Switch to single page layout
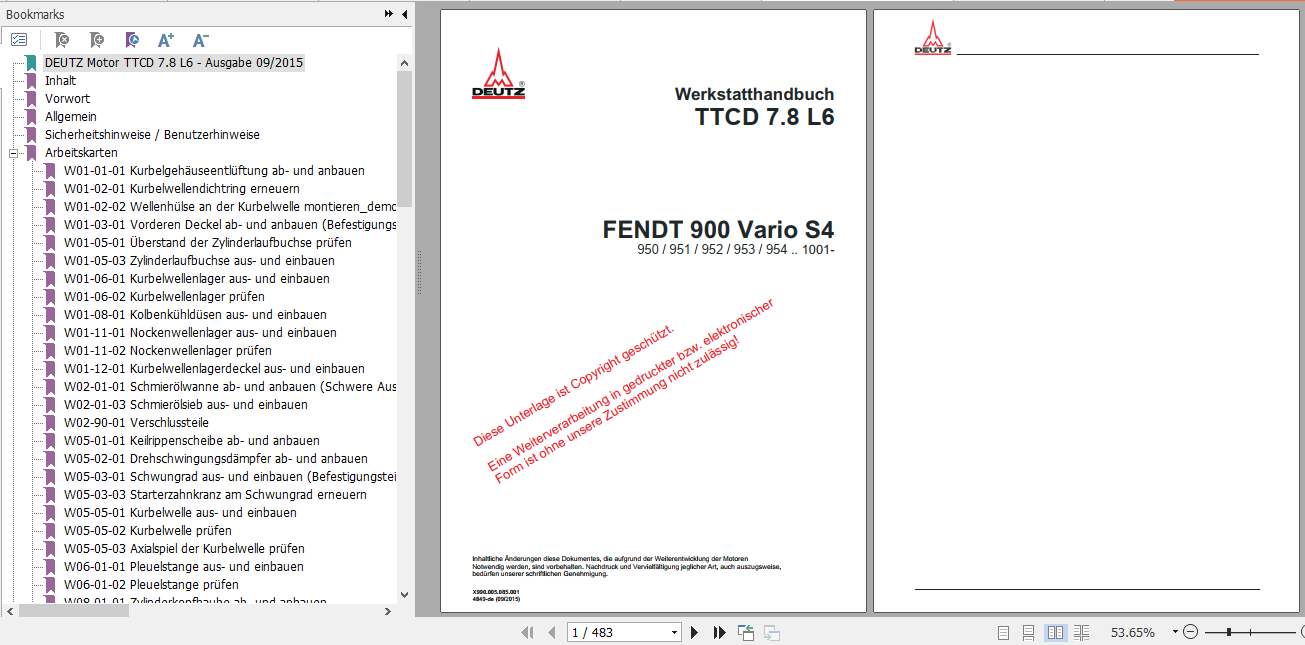This screenshot has width=1305, height=645. point(1003,632)
